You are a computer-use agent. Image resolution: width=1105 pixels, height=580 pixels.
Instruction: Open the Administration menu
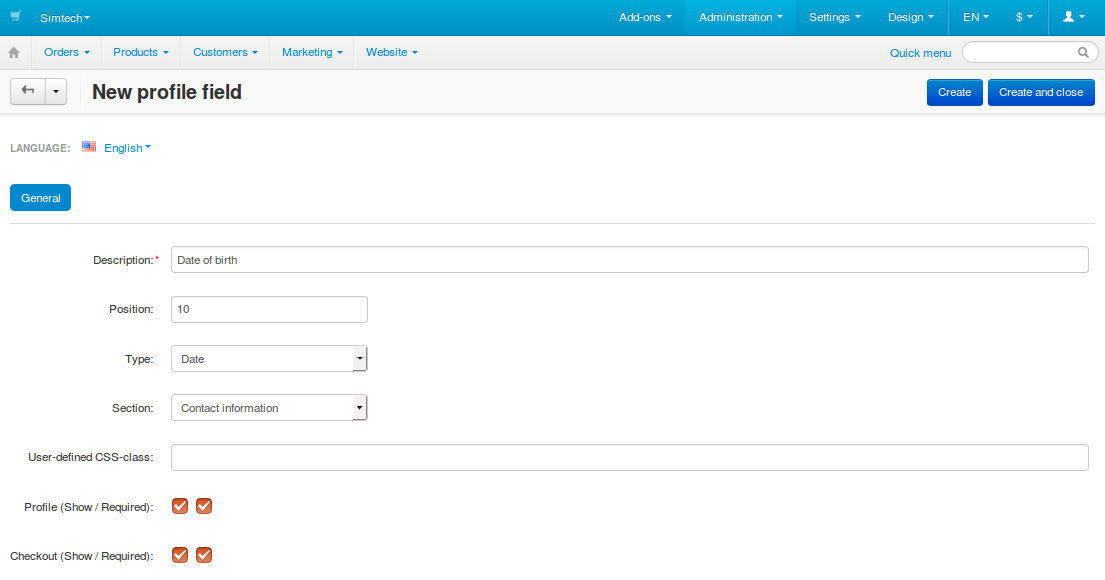tap(741, 17)
